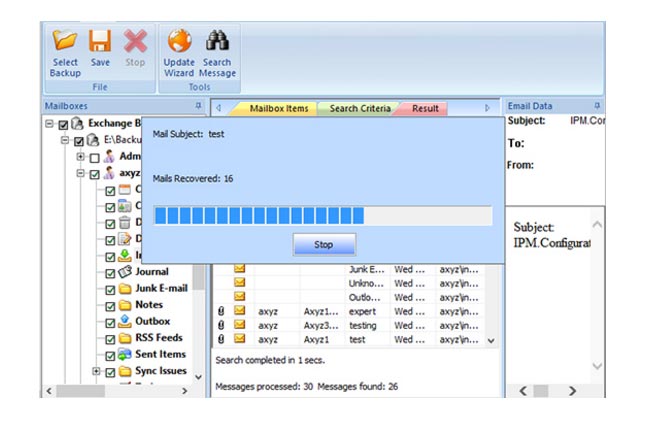The height and width of the screenshot is (421, 645).
Task: Click the red Stop toolbar icon
Action: (x=135, y=41)
